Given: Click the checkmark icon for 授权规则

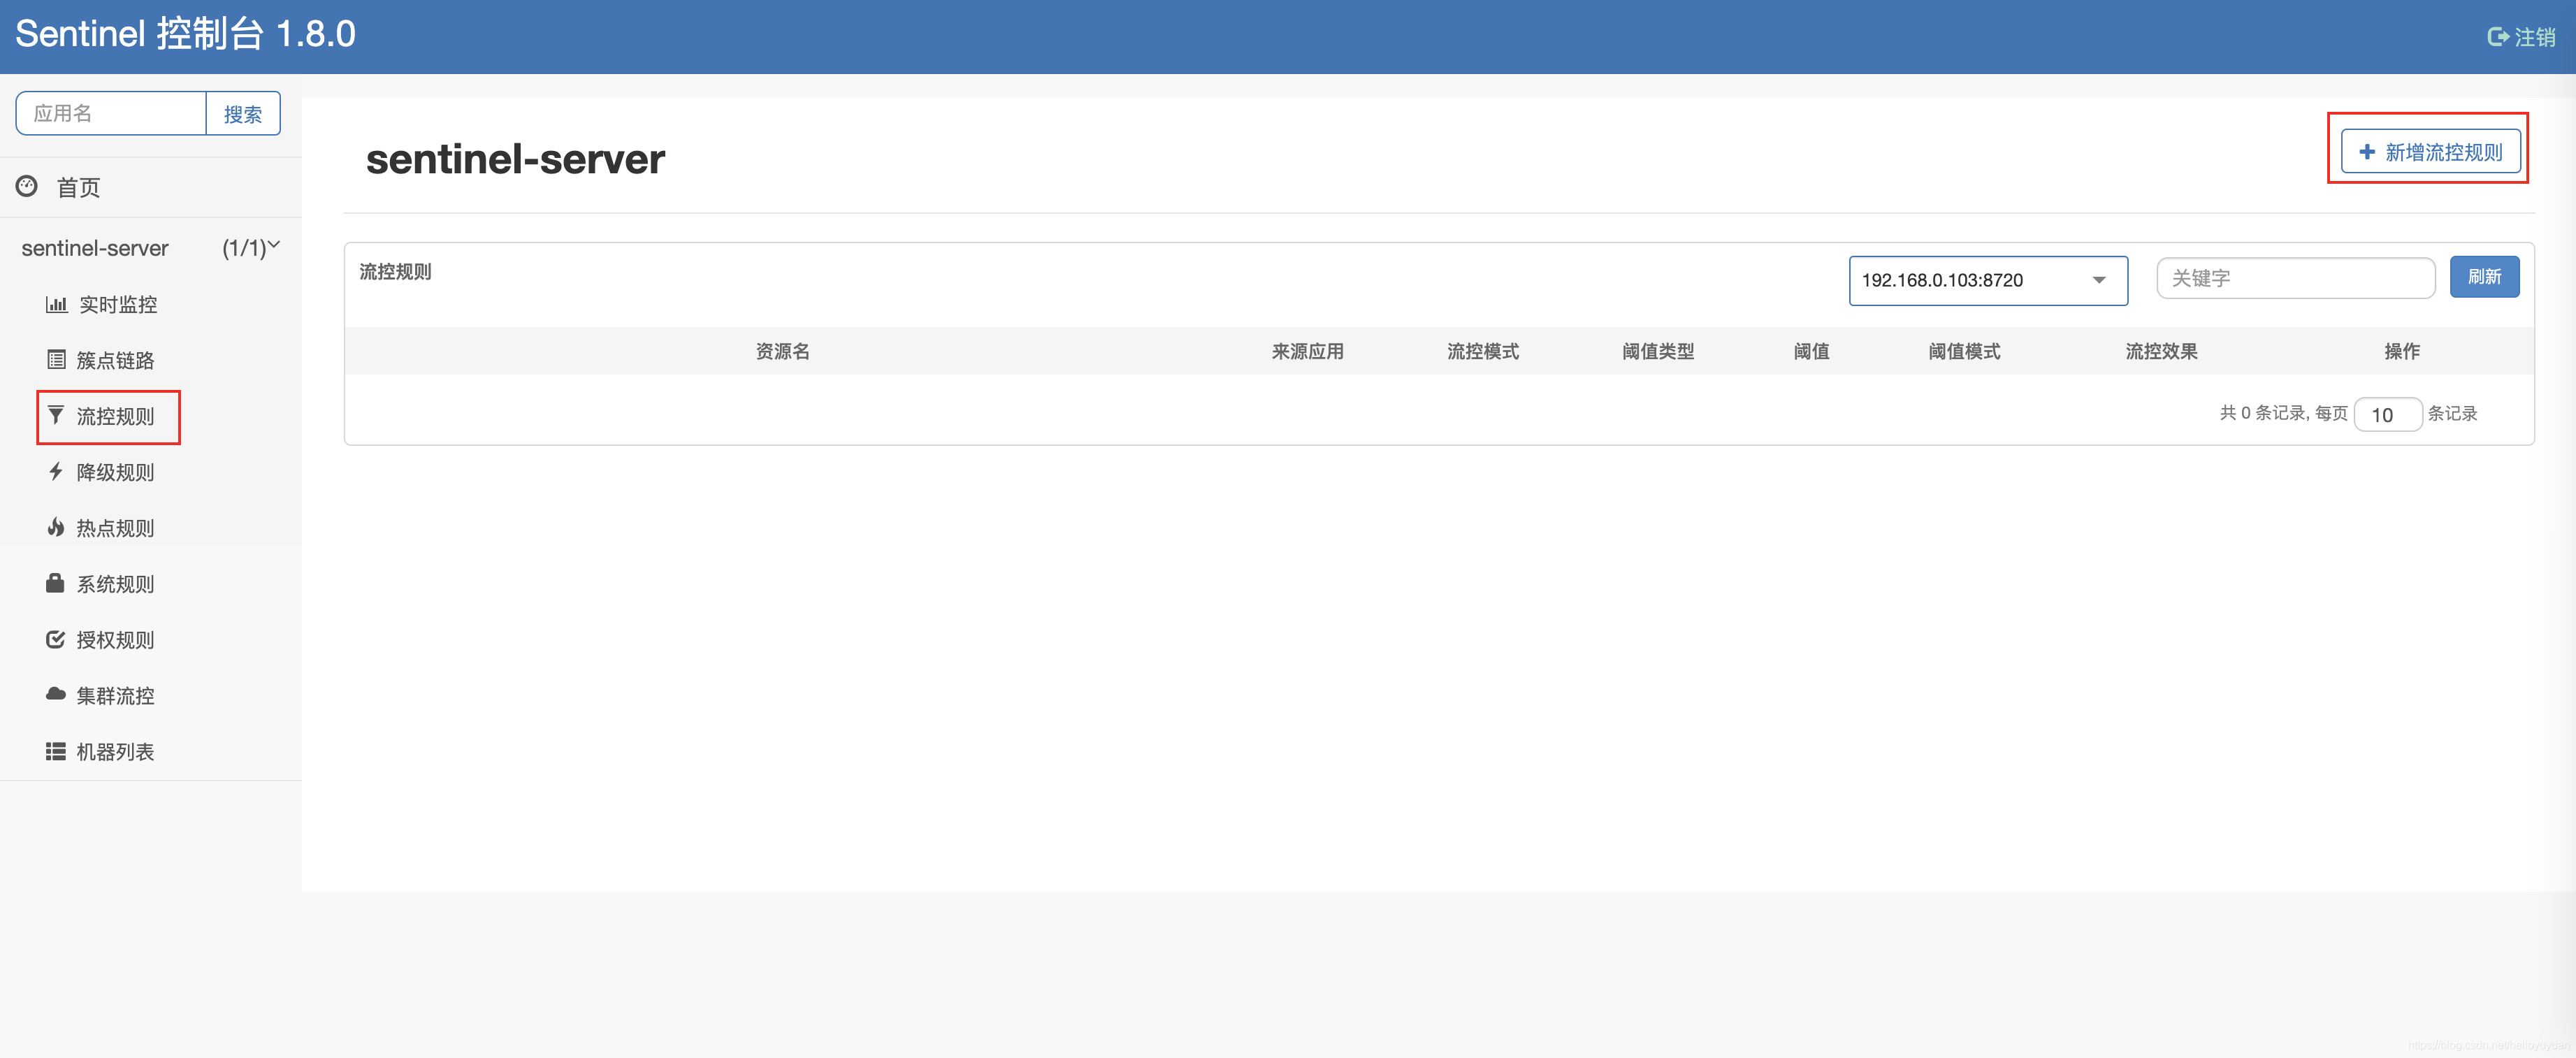Looking at the screenshot, I should (55, 639).
